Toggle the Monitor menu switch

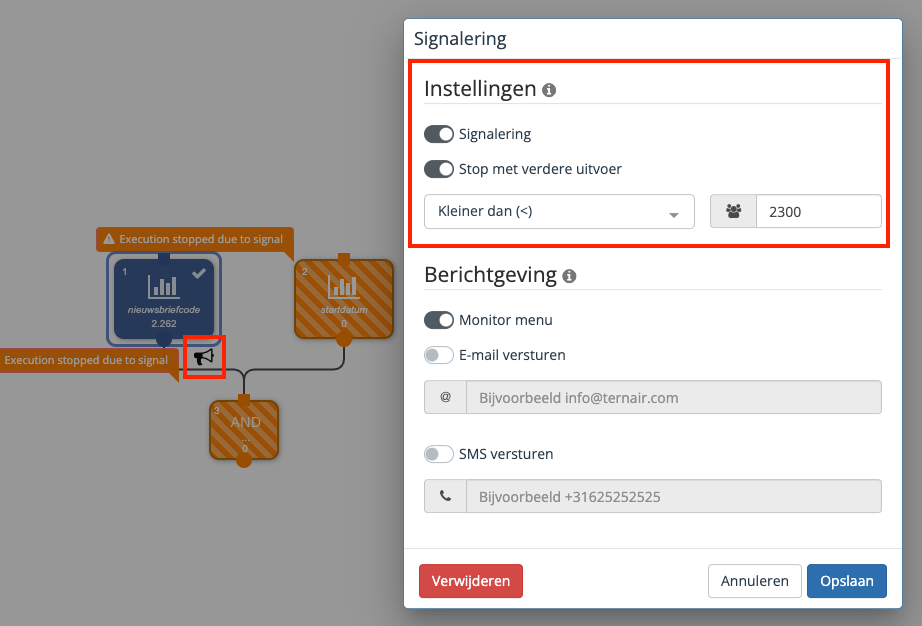click(439, 320)
